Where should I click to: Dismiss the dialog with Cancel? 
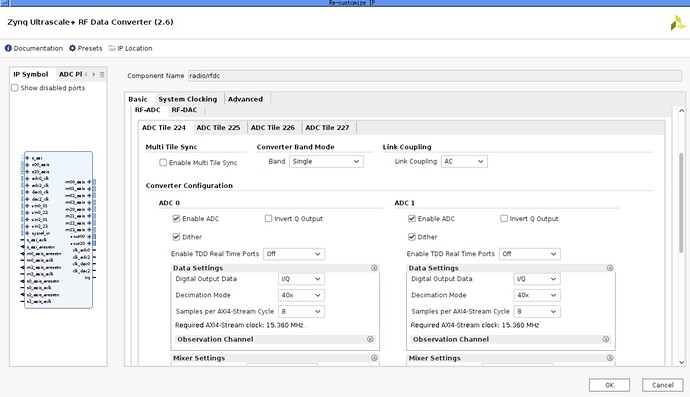click(662, 385)
